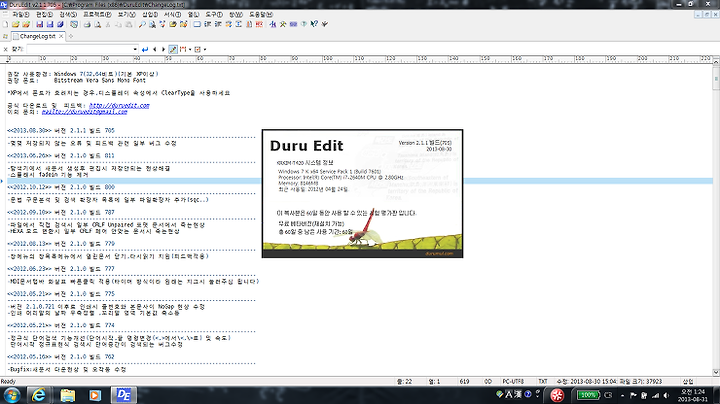
Task: Open Windows Explorer folder on taskbar
Action: 68,395
